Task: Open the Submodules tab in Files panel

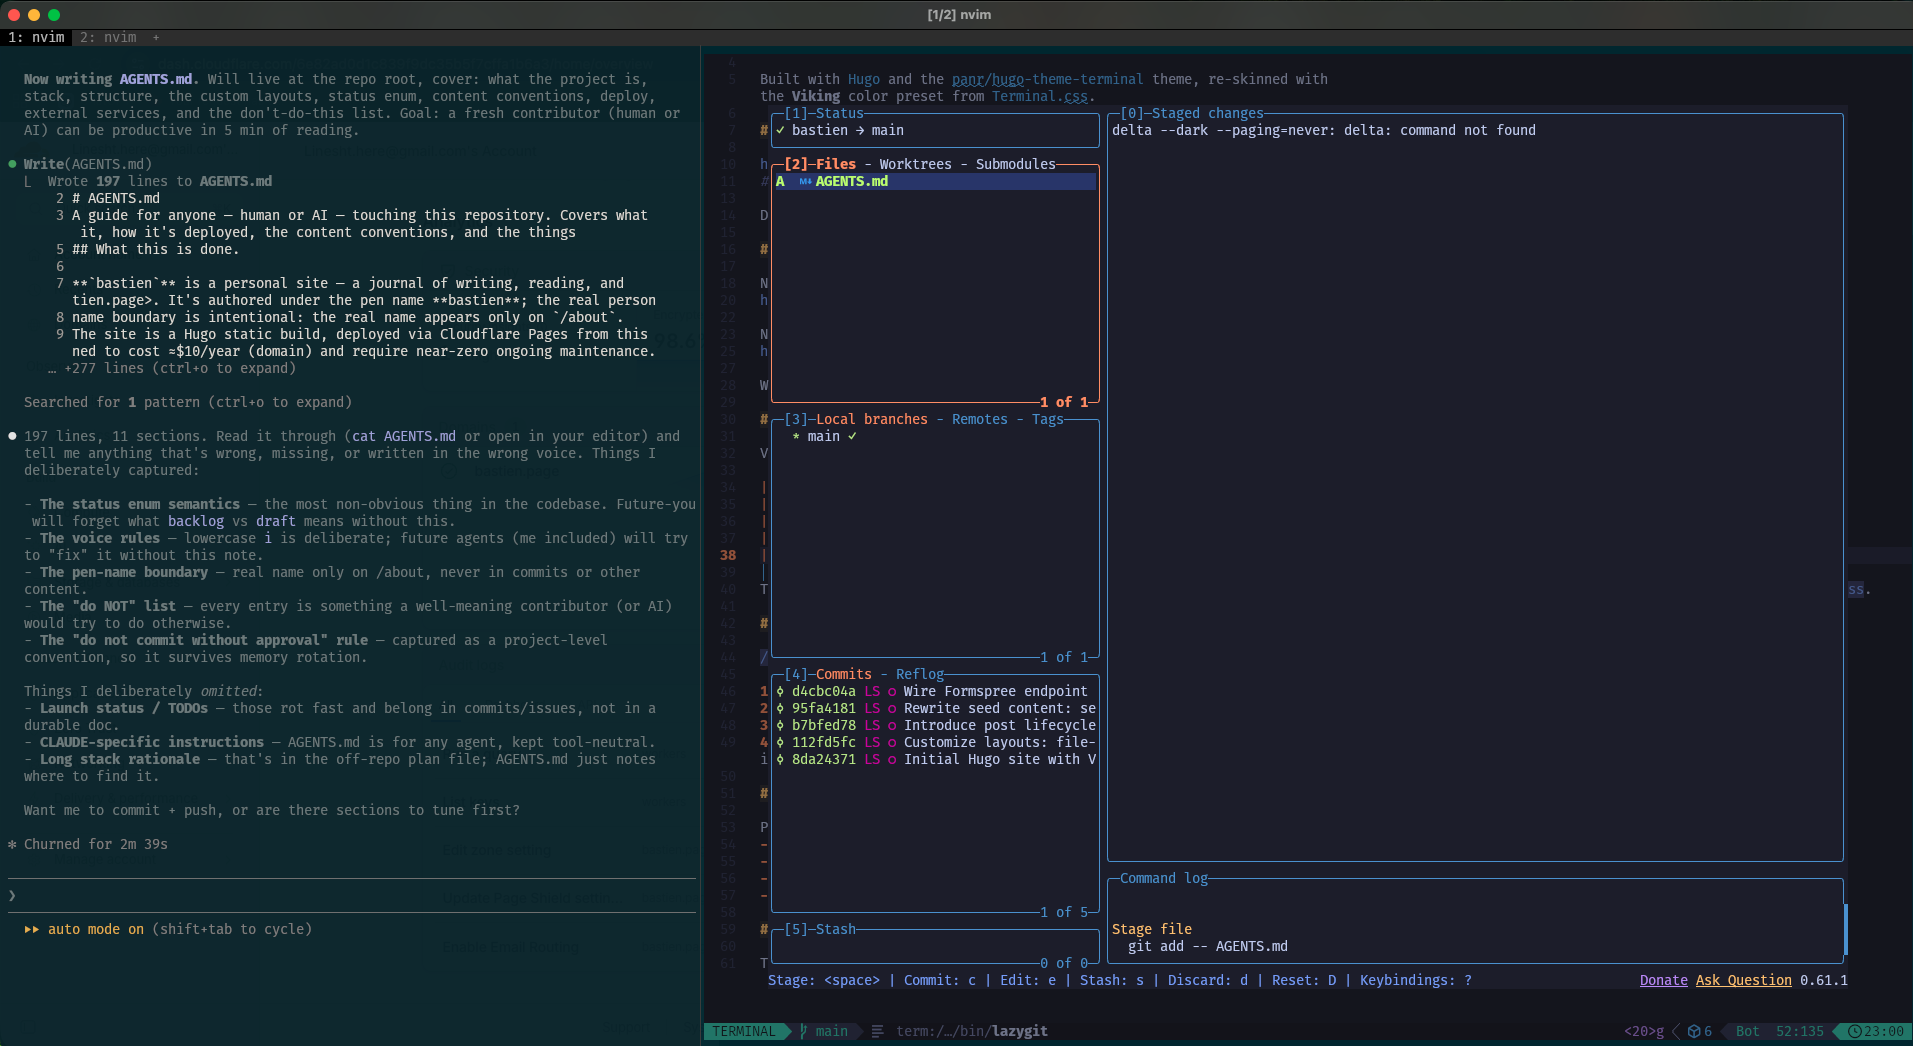Action: pyautogui.click(x=1015, y=164)
